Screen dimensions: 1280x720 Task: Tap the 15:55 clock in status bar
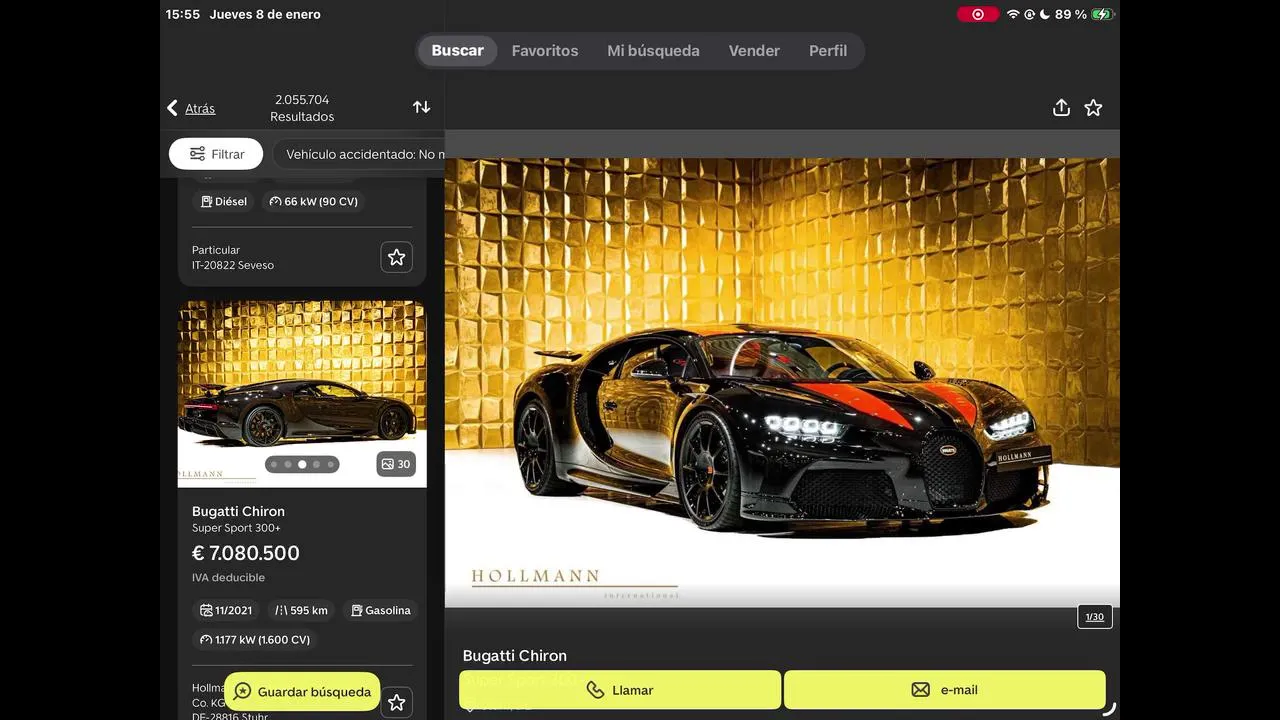(183, 14)
